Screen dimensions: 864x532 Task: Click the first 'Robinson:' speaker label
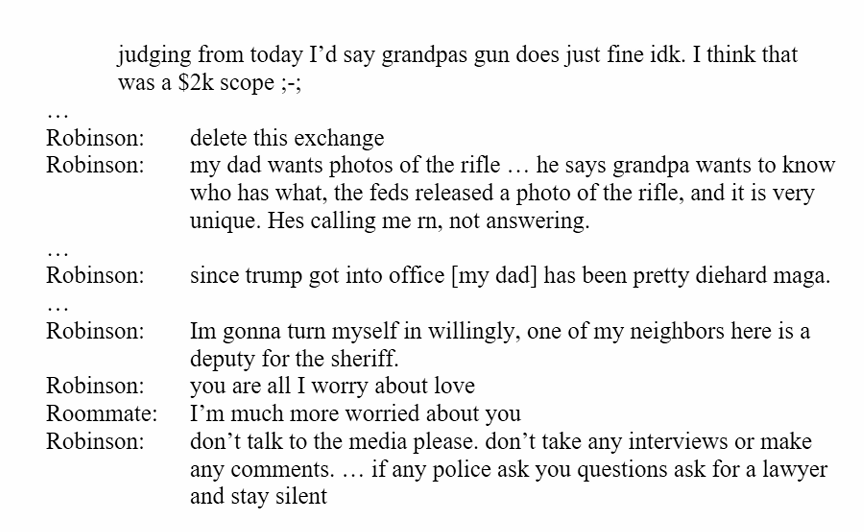click(95, 138)
